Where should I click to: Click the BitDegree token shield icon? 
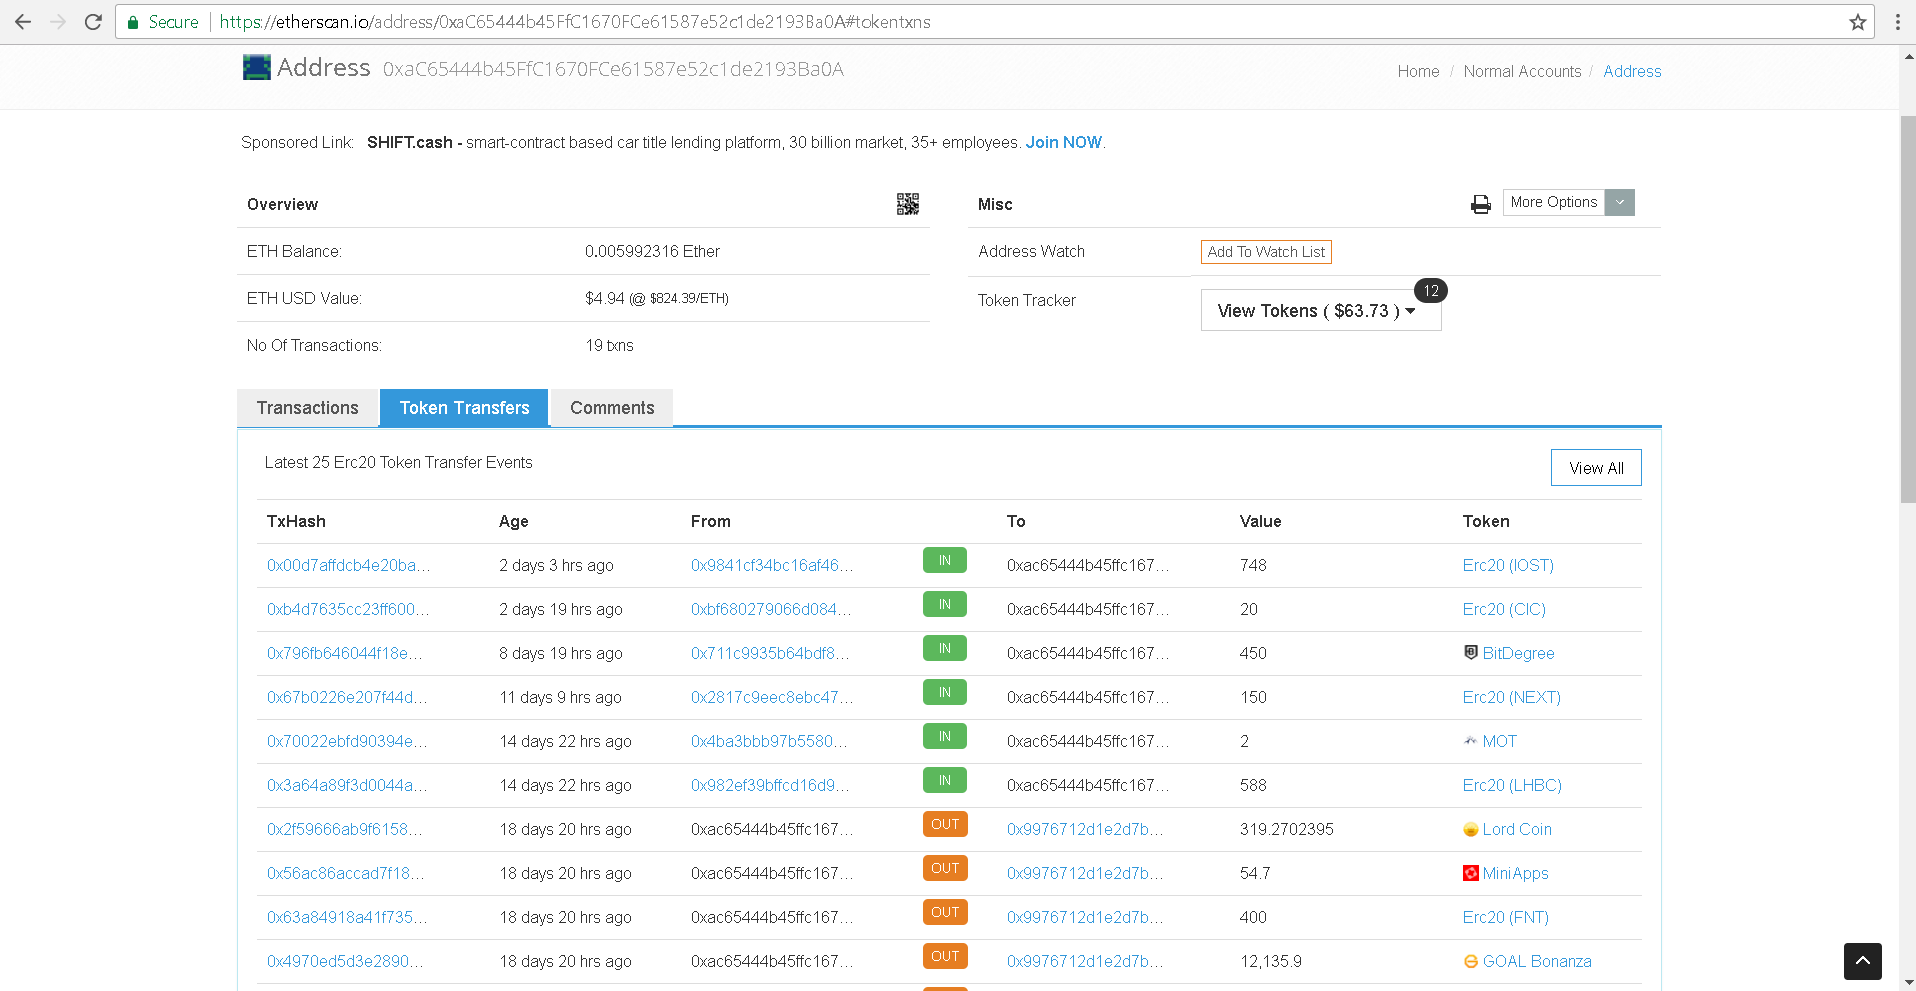click(1471, 653)
